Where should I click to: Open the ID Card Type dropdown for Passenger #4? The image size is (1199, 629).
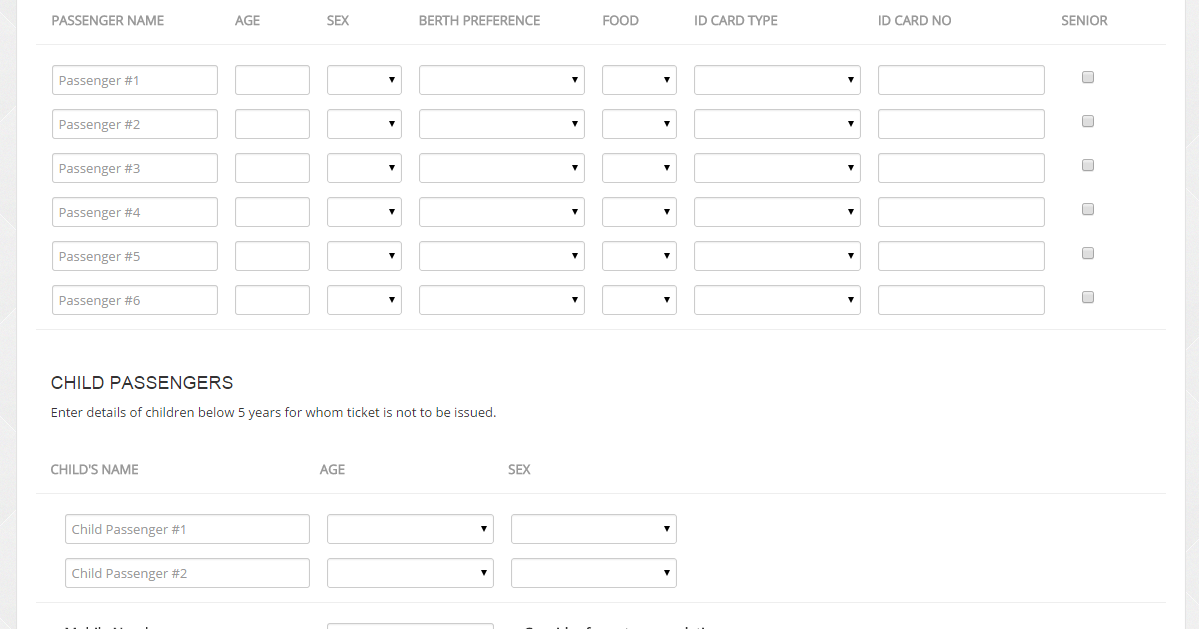point(776,211)
